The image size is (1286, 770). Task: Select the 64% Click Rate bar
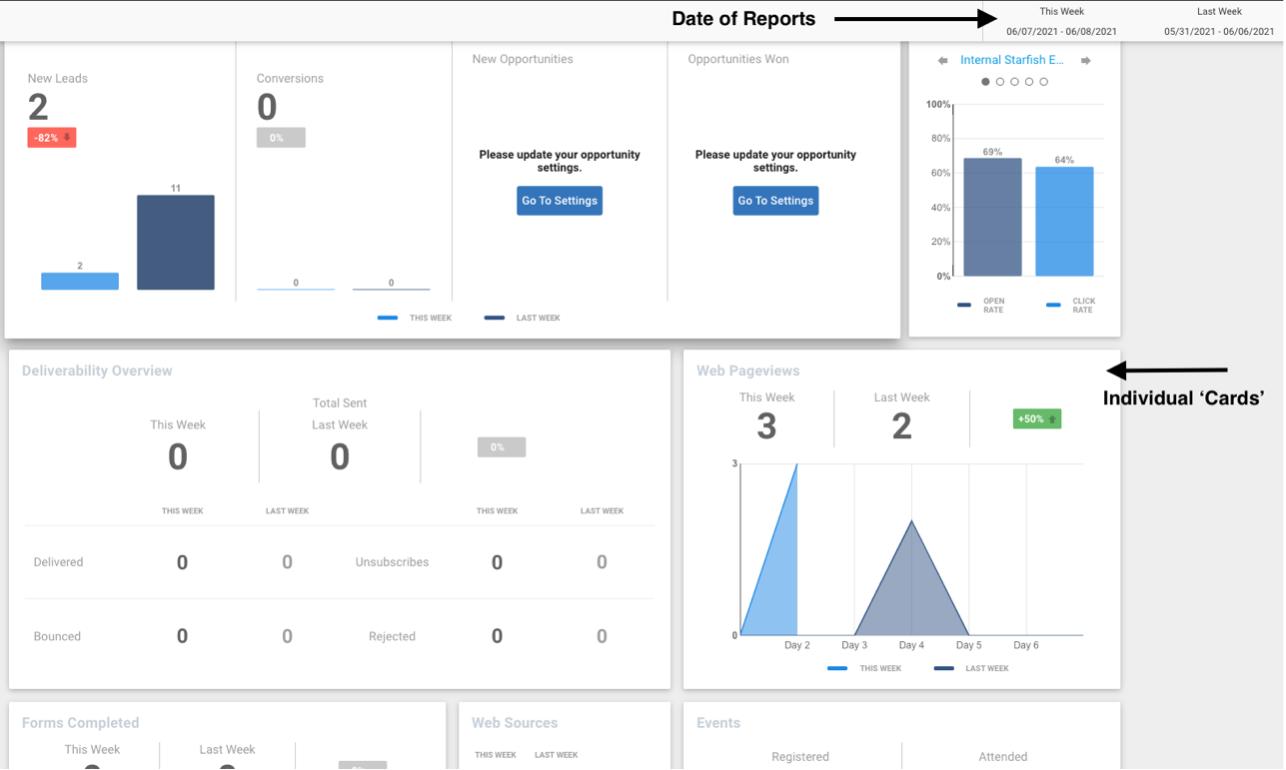1064,221
